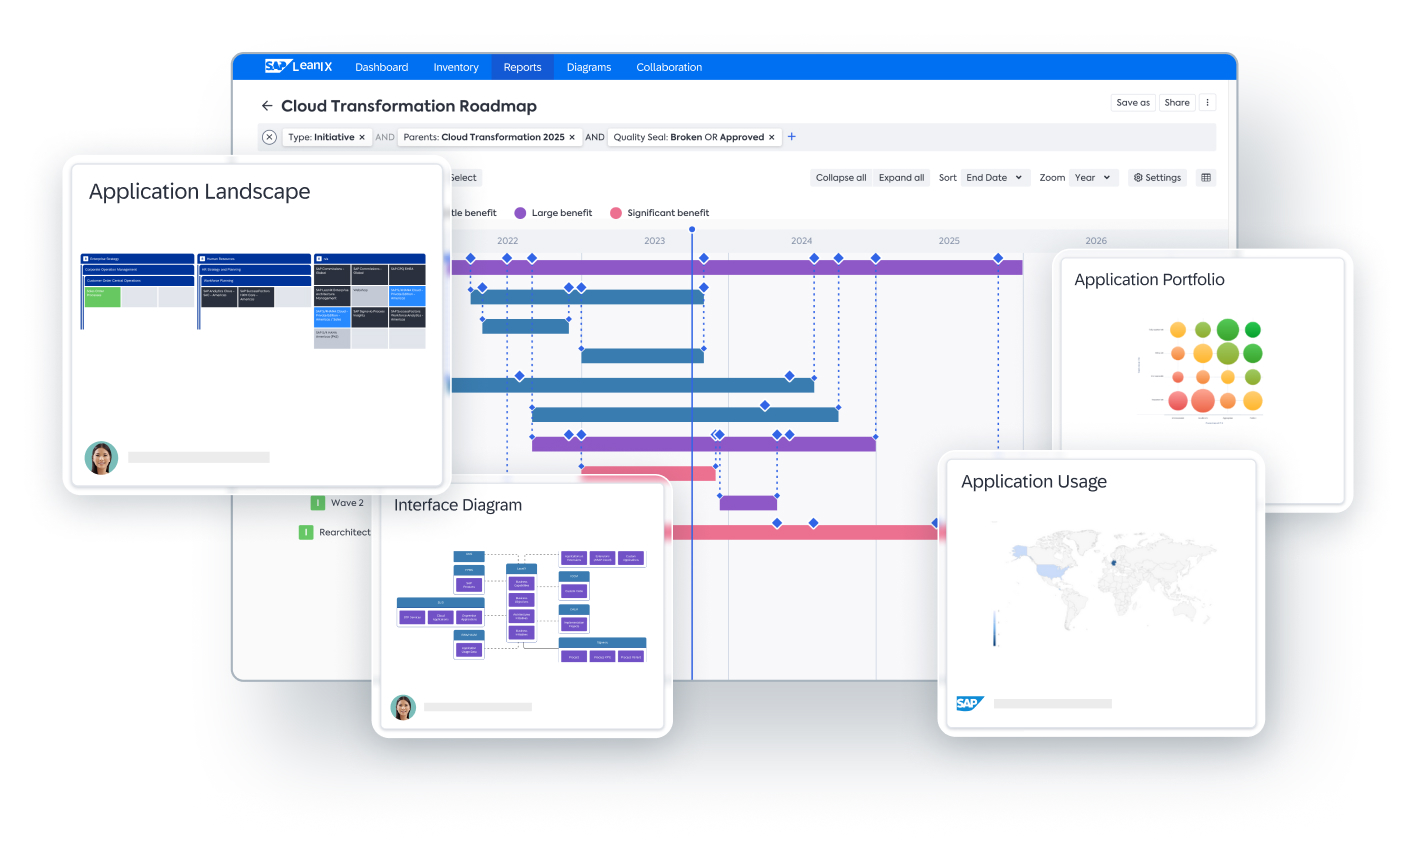Screen dimensions: 1414x841
Task: Open the grid view icon next to Settings
Action: [1205, 177]
